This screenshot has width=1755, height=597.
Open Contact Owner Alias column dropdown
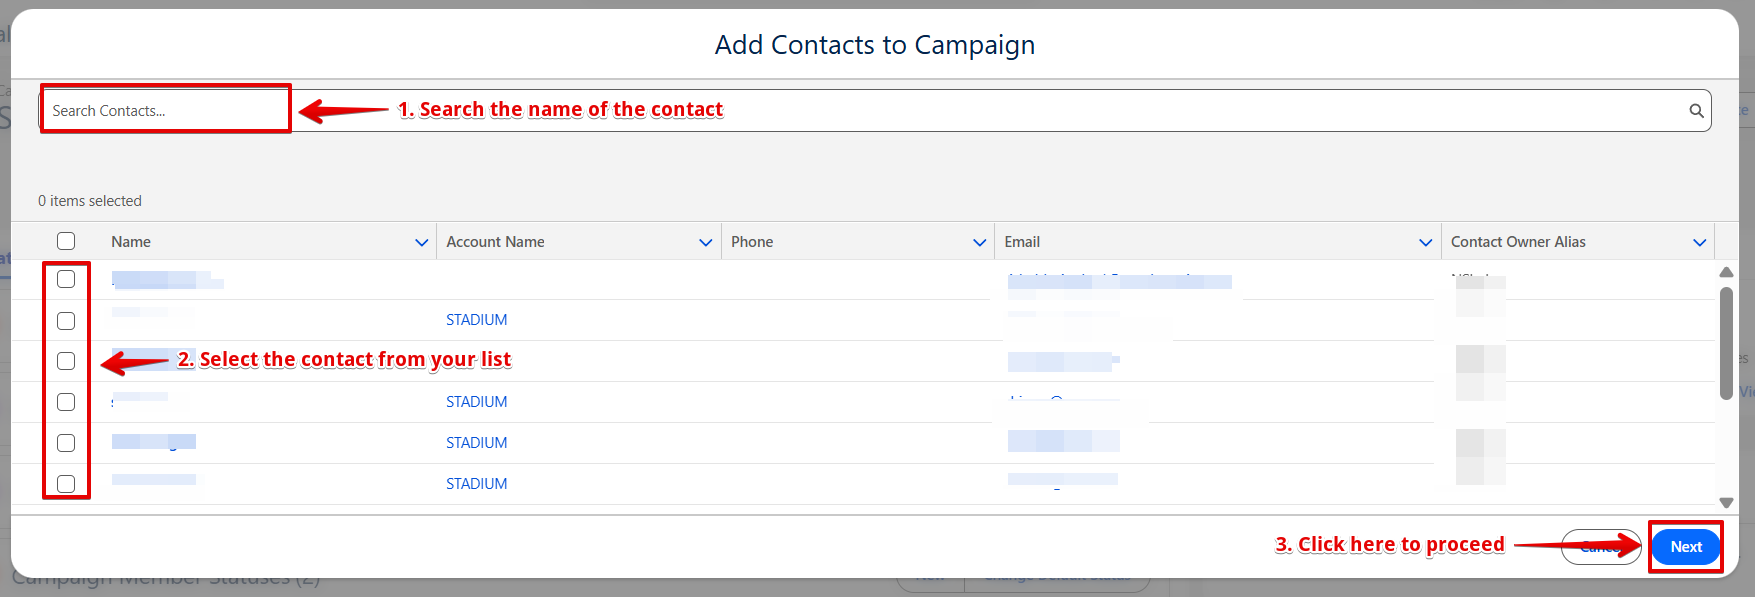click(1699, 242)
